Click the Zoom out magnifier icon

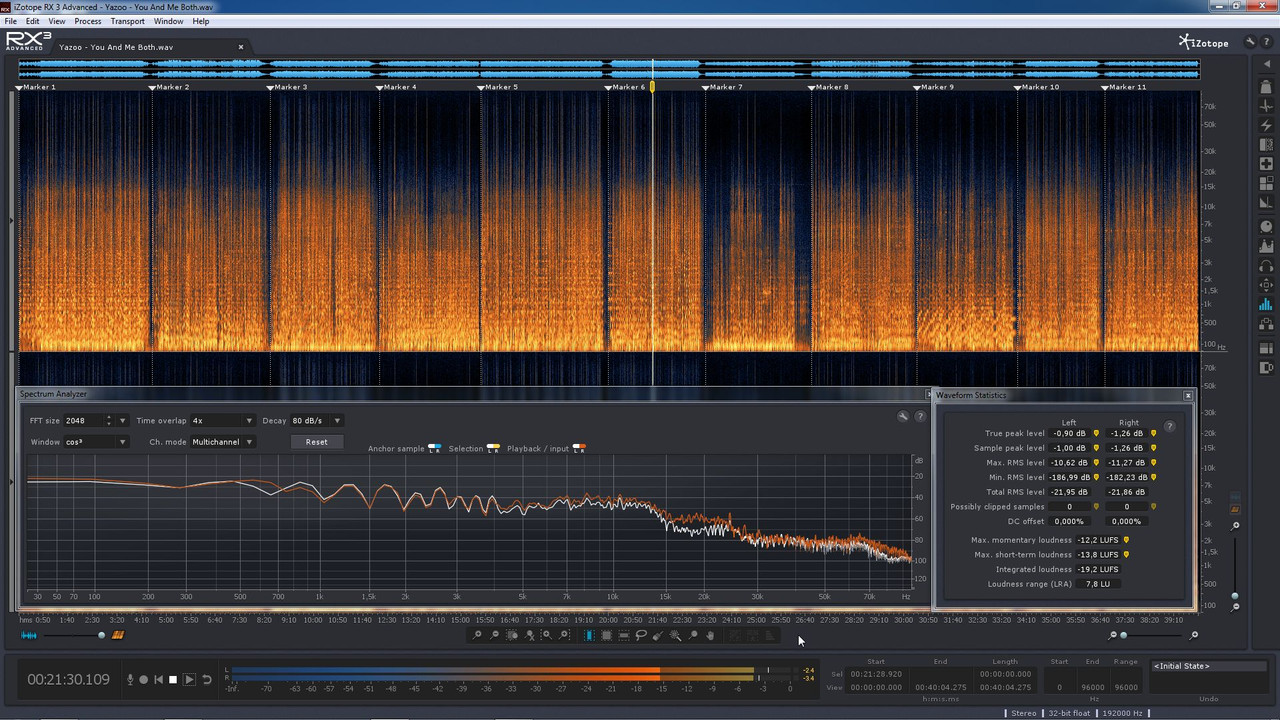494,635
